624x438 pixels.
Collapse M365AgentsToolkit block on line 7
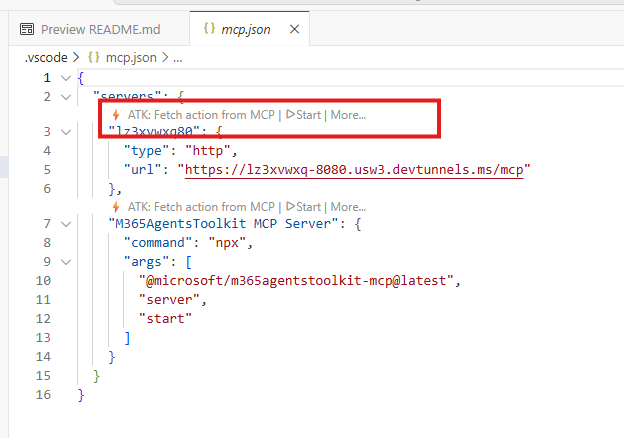coord(66,224)
